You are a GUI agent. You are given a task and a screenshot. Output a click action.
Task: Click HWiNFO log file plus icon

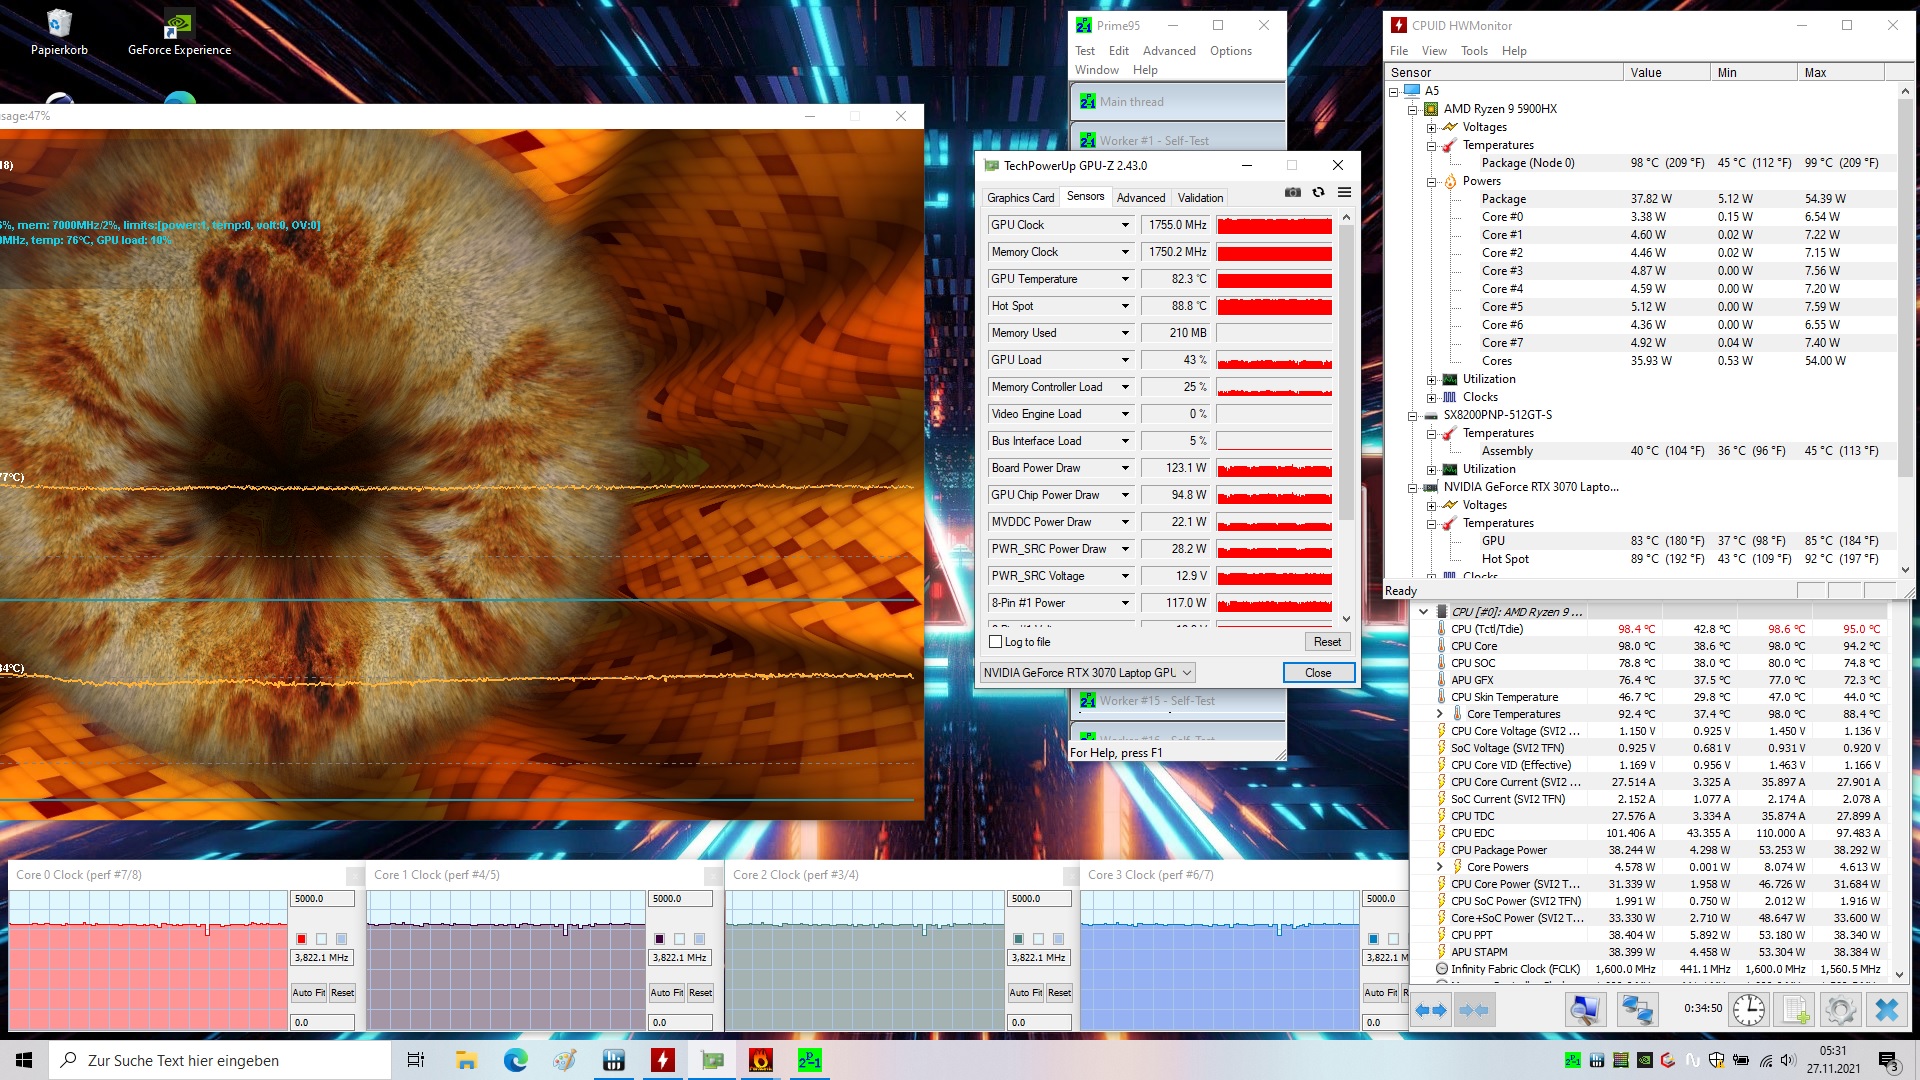(x=1795, y=1009)
